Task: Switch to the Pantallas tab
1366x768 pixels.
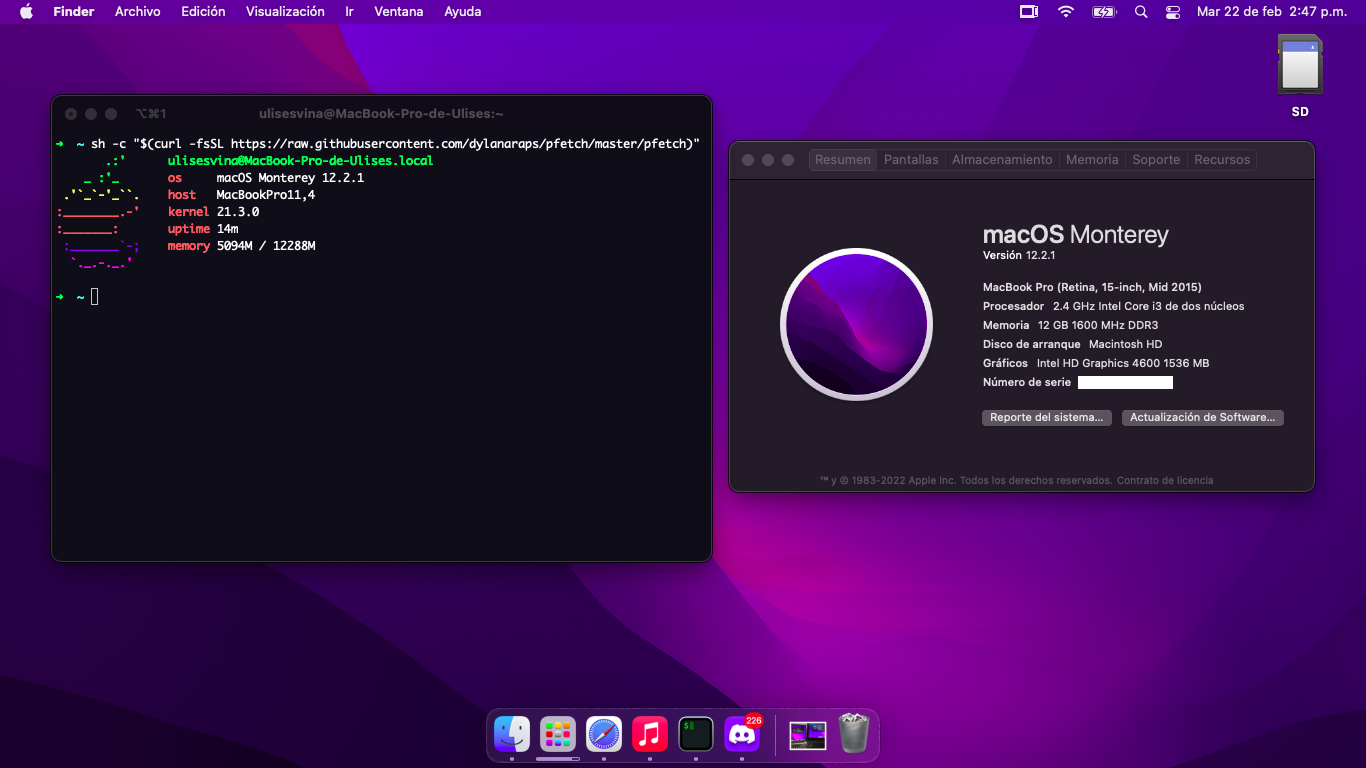Action: tap(911, 160)
